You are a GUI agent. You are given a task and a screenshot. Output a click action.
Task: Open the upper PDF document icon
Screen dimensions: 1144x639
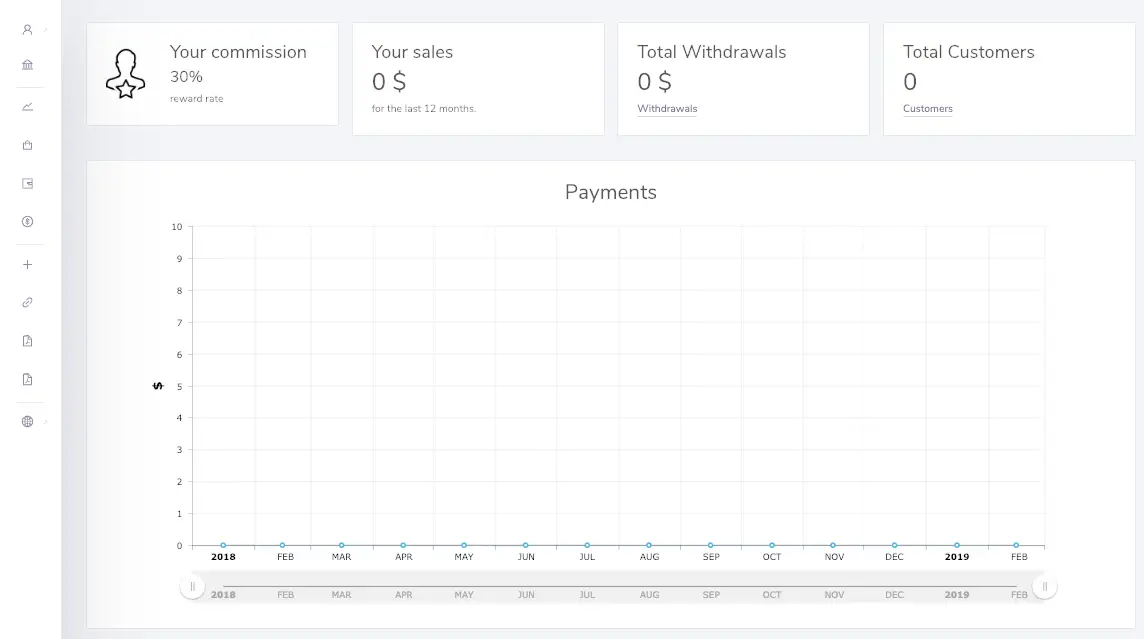[x=27, y=341]
